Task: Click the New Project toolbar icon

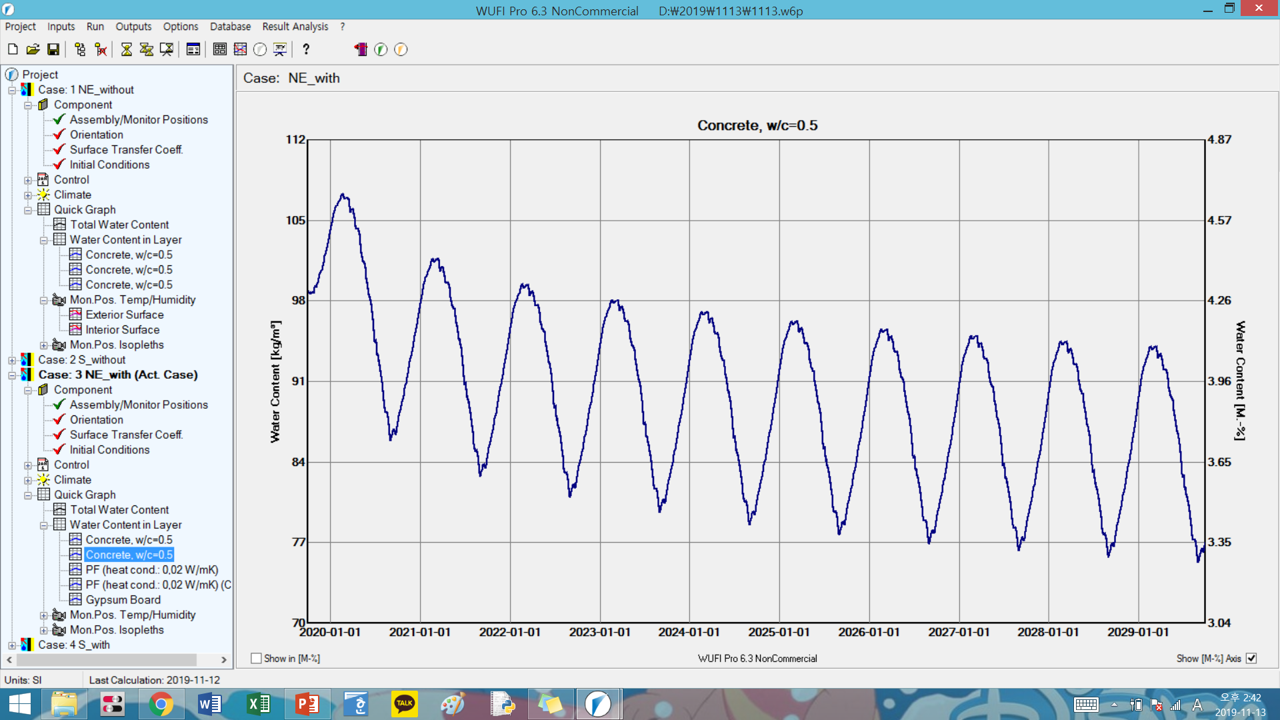Action: pos(13,49)
